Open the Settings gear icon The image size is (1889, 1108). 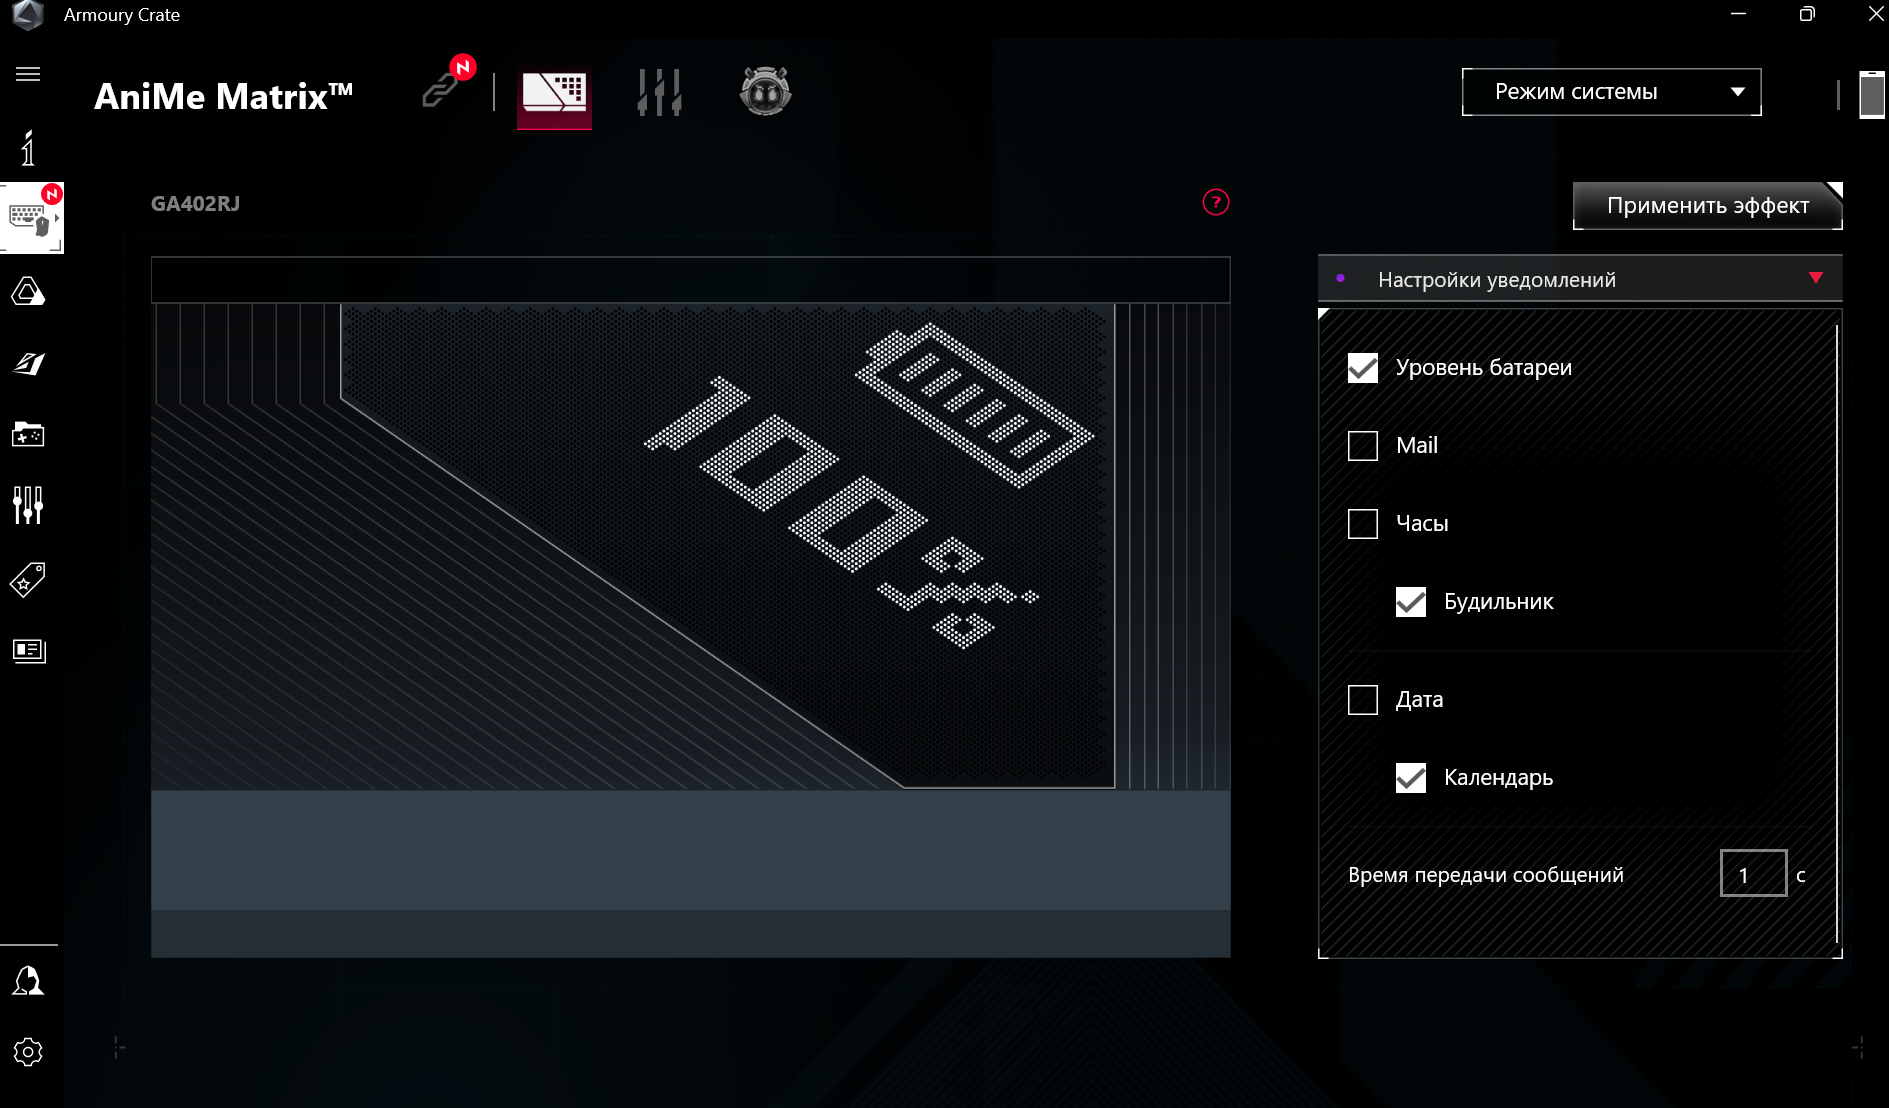pyautogui.click(x=28, y=1052)
